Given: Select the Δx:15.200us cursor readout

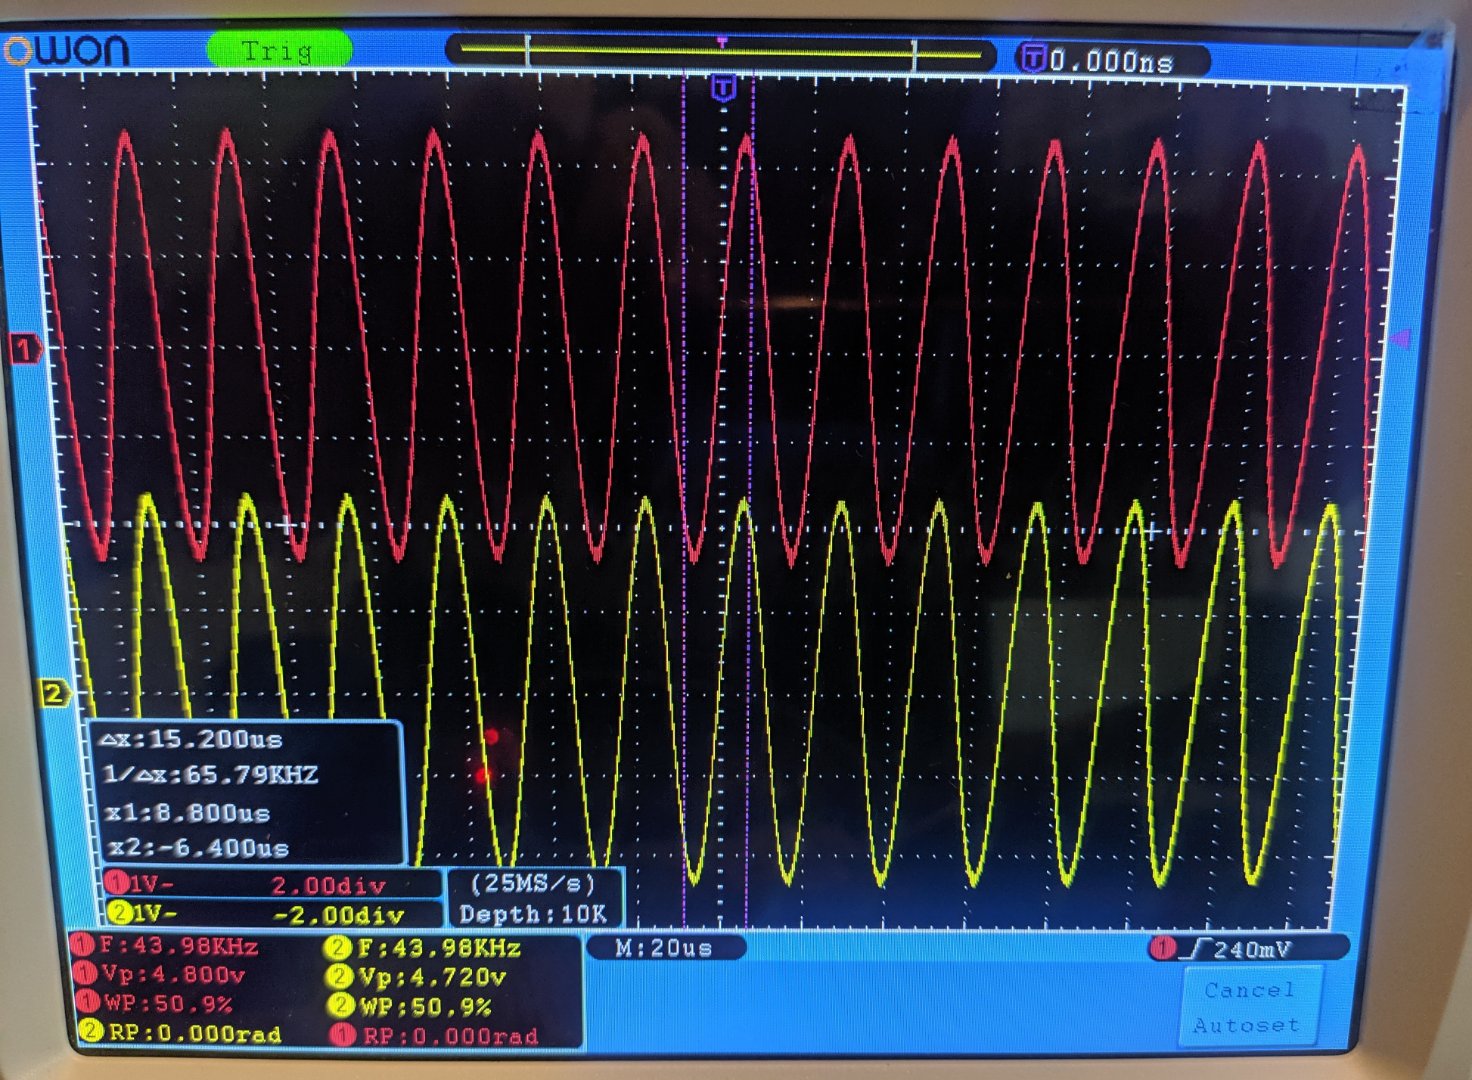Looking at the screenshot, I should (x=194, y=740).
